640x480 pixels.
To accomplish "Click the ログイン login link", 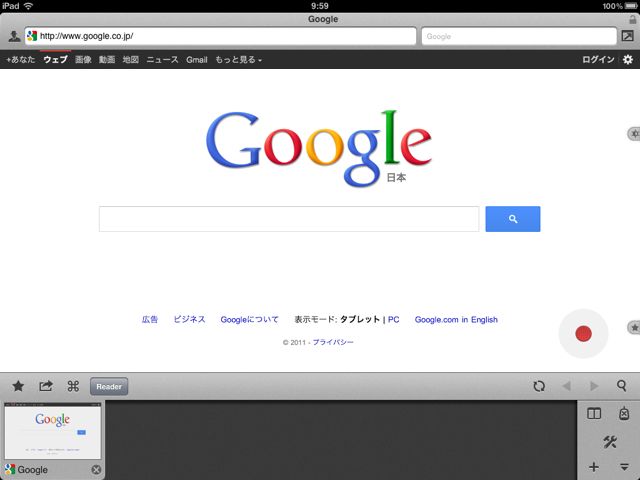I will click(x=598, y=60).
